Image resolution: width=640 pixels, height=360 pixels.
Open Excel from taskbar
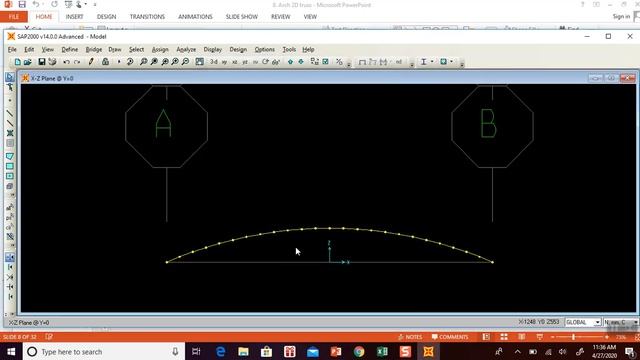[382, 351]
